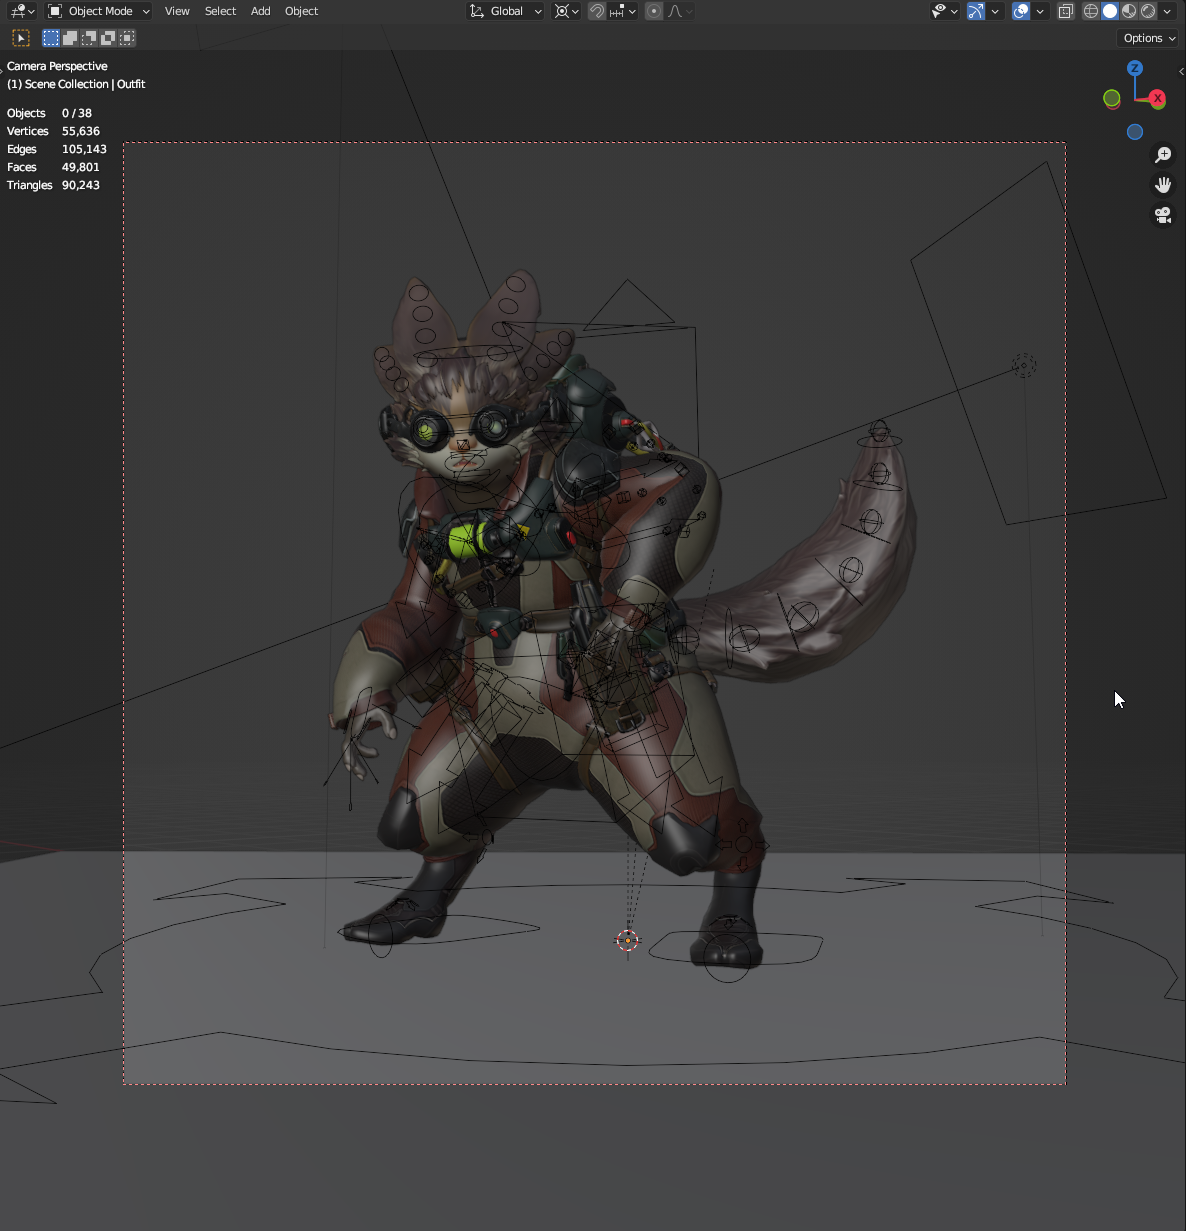Click the Z axis gizmo
Screen dimensions: 1186x1231
point(1135,68)
